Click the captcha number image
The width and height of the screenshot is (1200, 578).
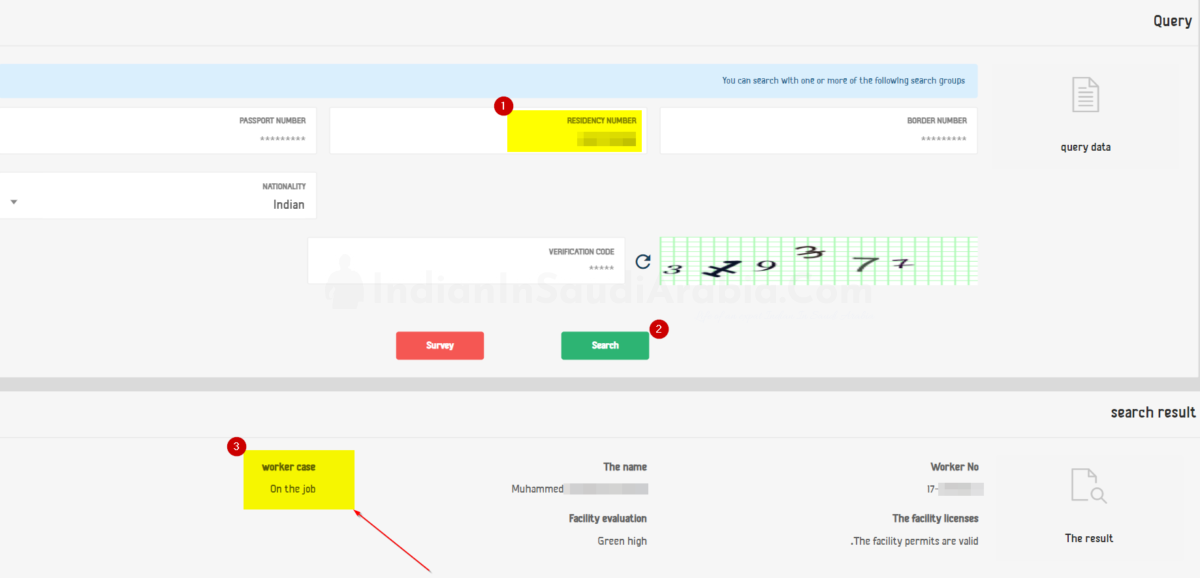(818, 261)
